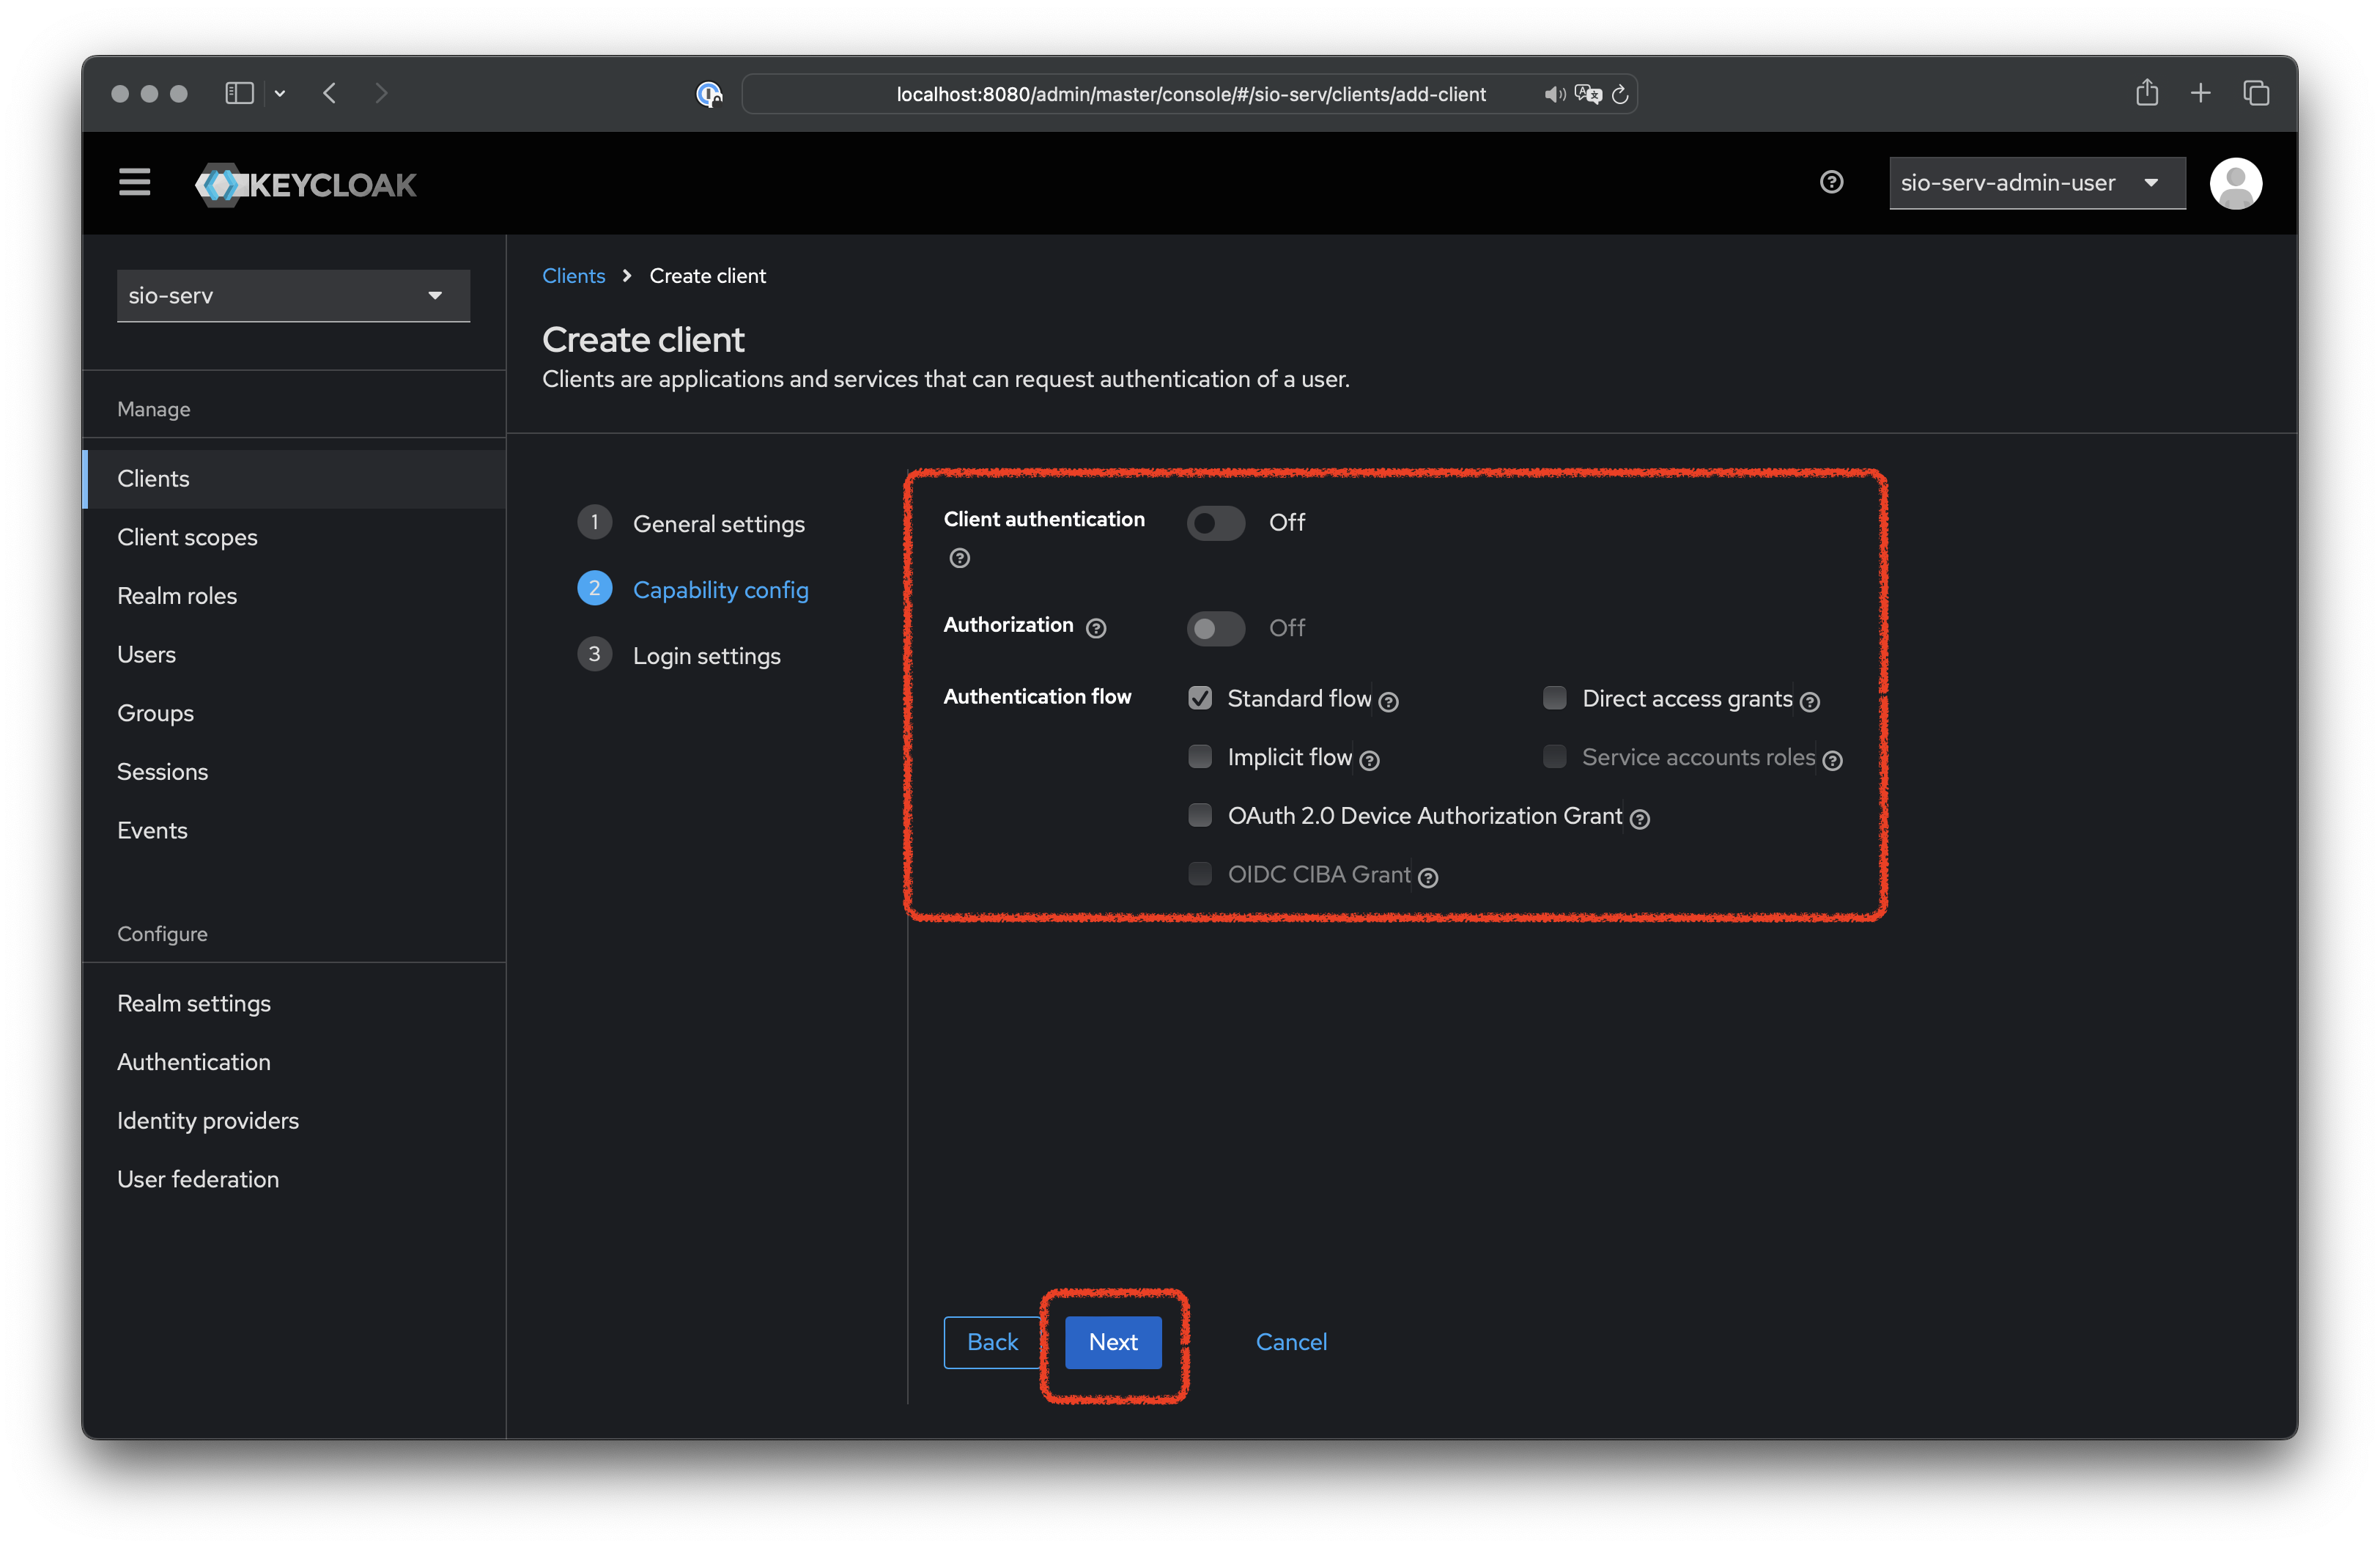The height and width of the screenshot is (1548, 2380).
Task: Toggle Authorization switch On
Action: tap(1214, 624)
